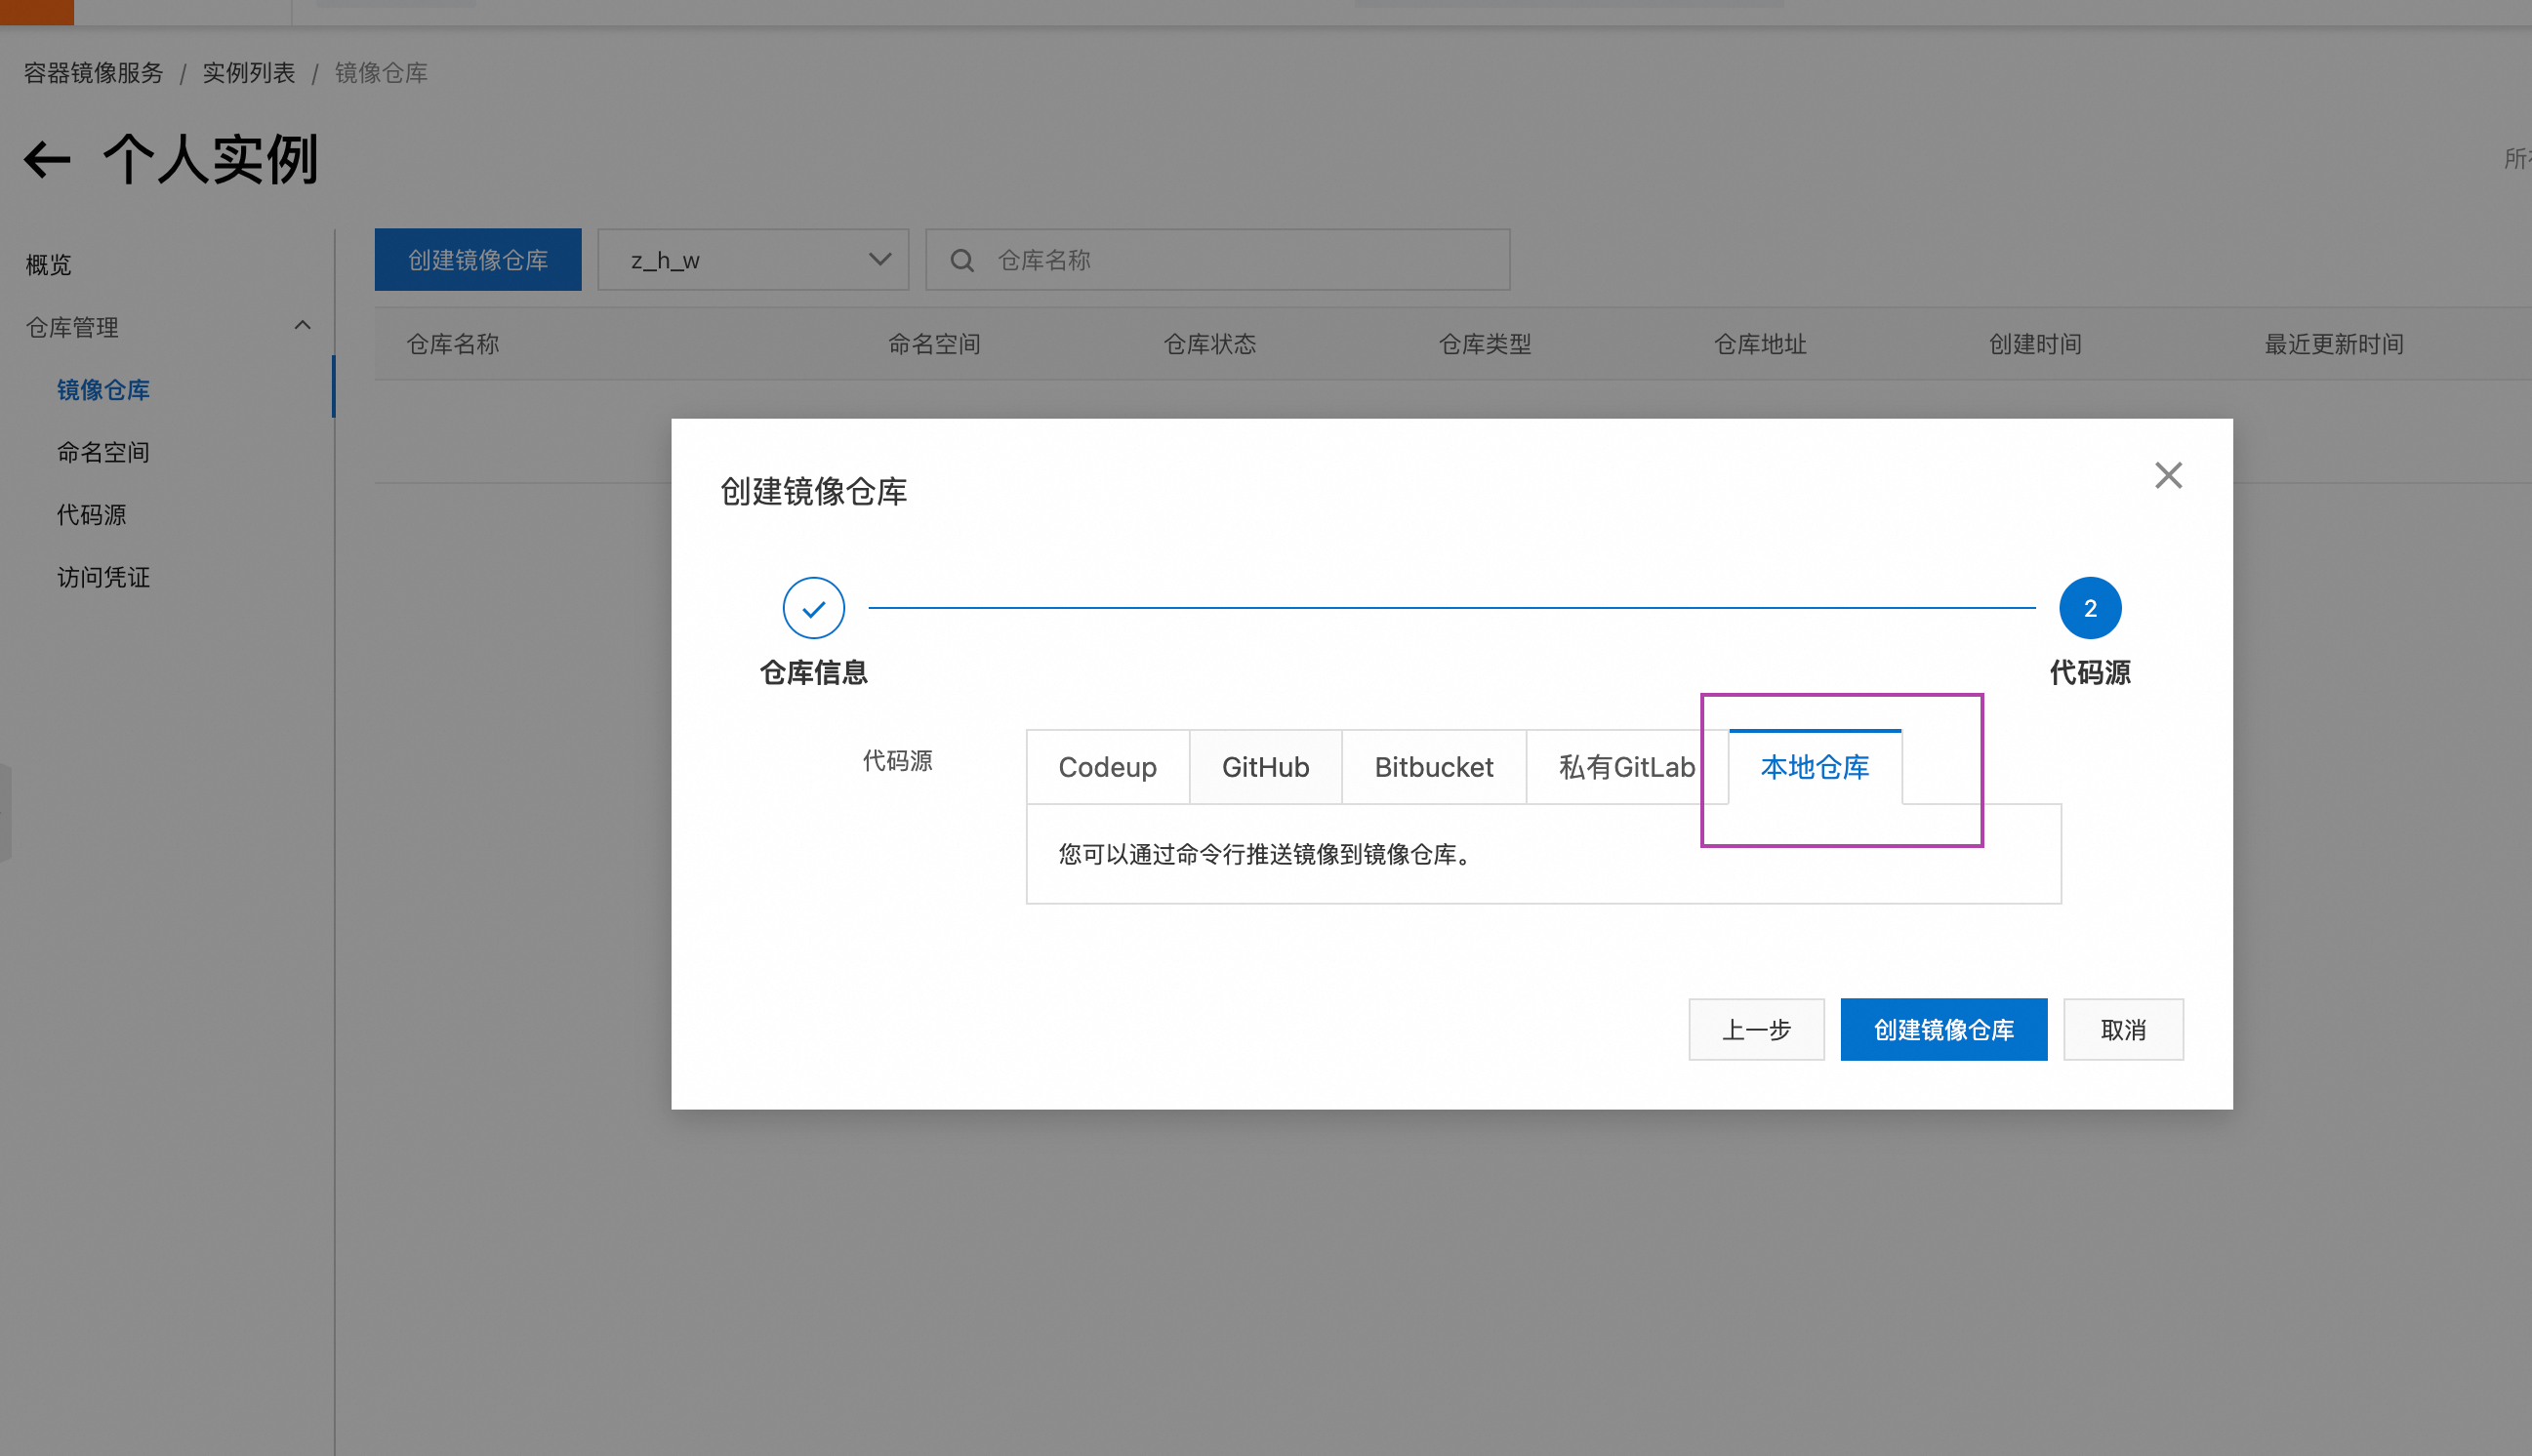Viewport: 2532px width, 1456px height.
Task: Switch to the Codeup tab
Action: 1107,767
